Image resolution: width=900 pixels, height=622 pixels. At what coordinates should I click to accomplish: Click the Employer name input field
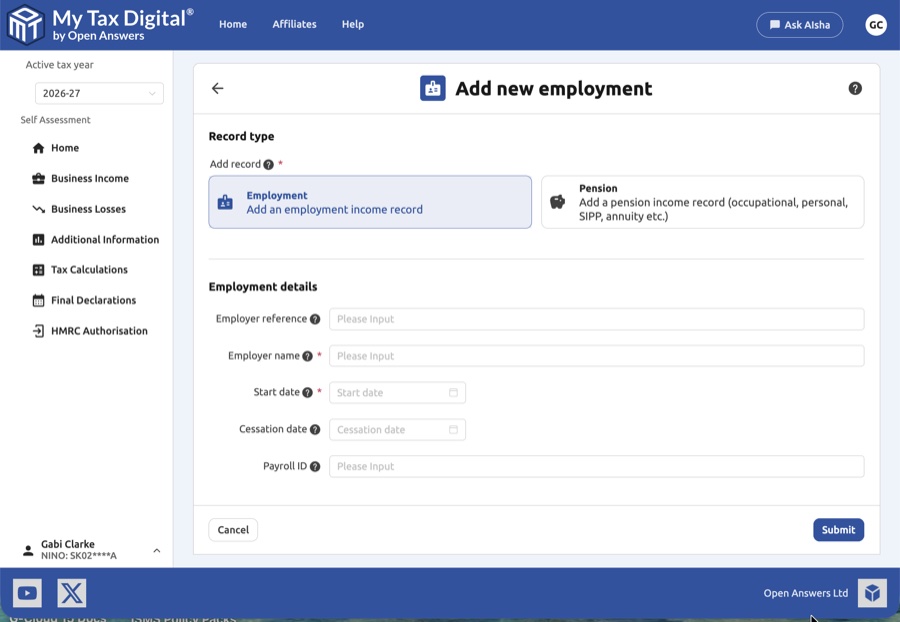click(x=597, y=355)
